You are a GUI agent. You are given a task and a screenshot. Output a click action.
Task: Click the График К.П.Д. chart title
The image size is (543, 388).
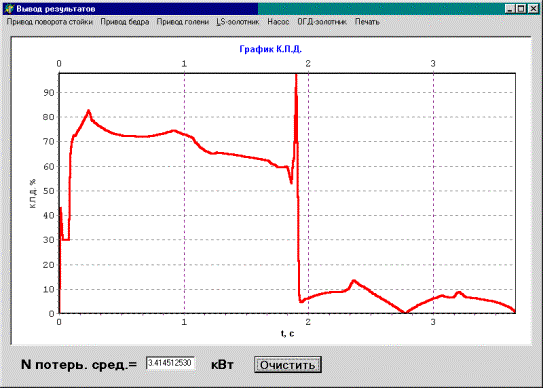click(x=270, y=49)
